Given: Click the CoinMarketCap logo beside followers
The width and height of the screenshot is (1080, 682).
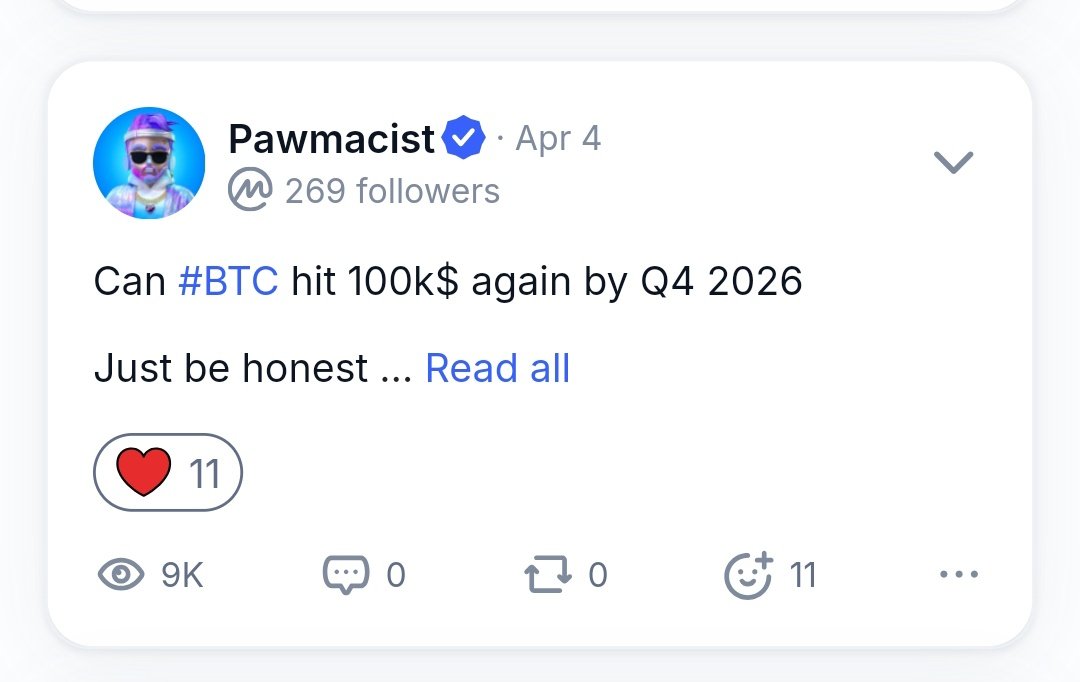Looking at the screenshot, I should coord(249,190).
